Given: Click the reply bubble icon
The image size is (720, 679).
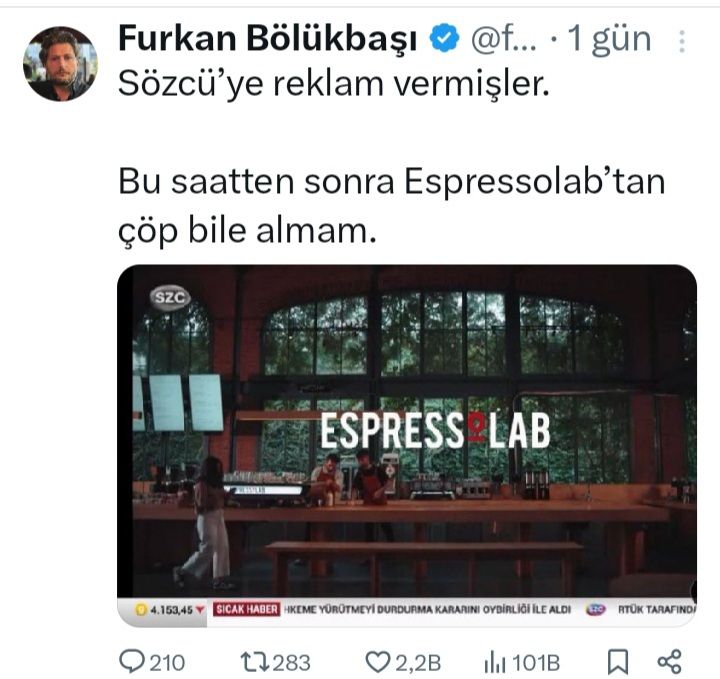Looking at the screenshot, I should 132,662.
